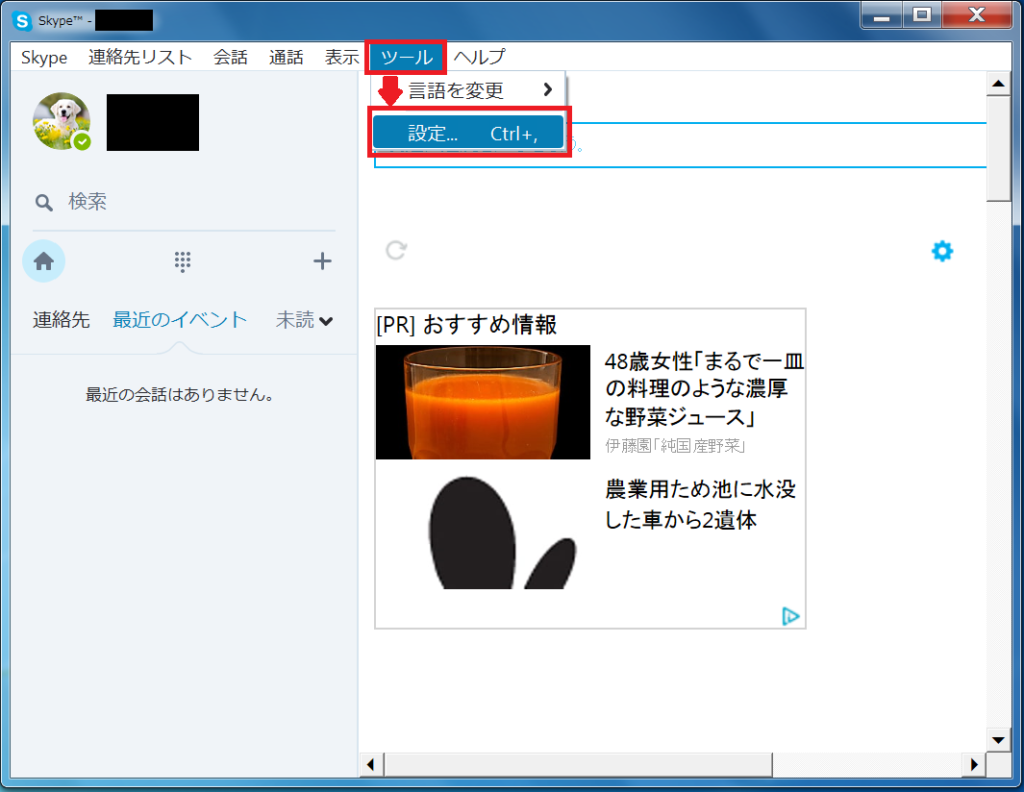Image resolution: width=1024 pixels, height=792 pixels.
Task: Click the horizontal scrollbar right arrow
Action: [x=973, y=764]
